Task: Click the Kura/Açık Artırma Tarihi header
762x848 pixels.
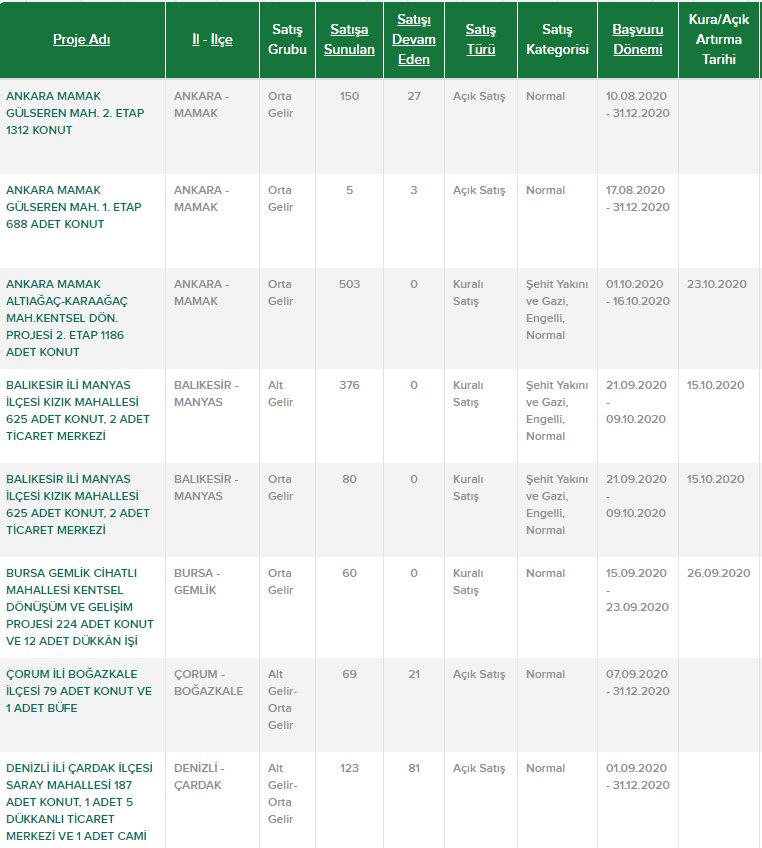Action: click(x=718, y=40)
